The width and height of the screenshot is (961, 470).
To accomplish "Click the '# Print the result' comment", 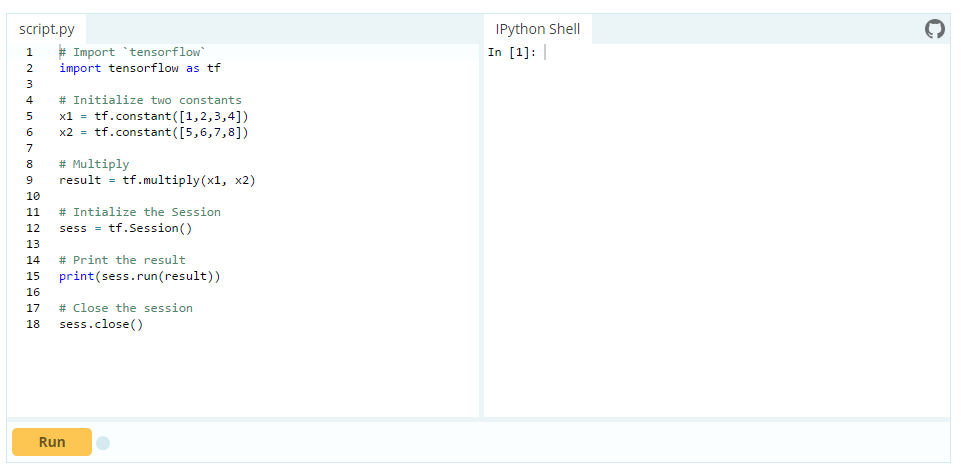I will click(x=122, y=260).
